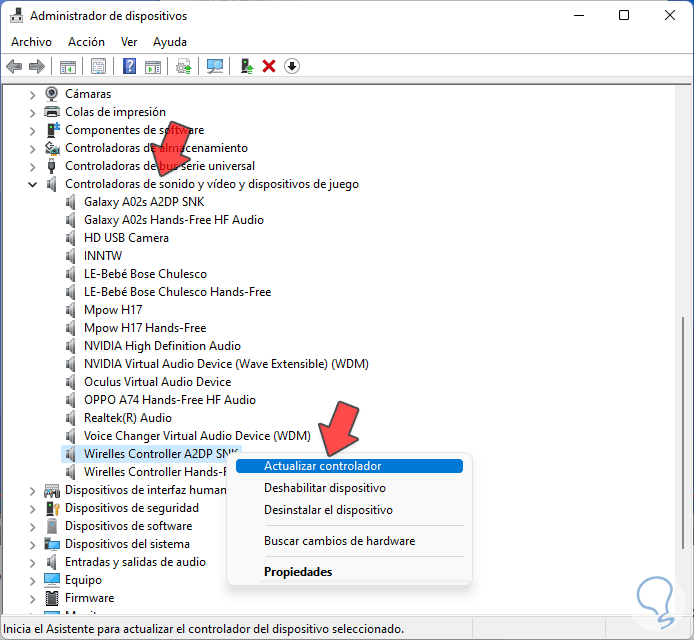The image size is (694, 640).
Task: Toggle the console tree pane icon
Action: (x=68, y=66)
